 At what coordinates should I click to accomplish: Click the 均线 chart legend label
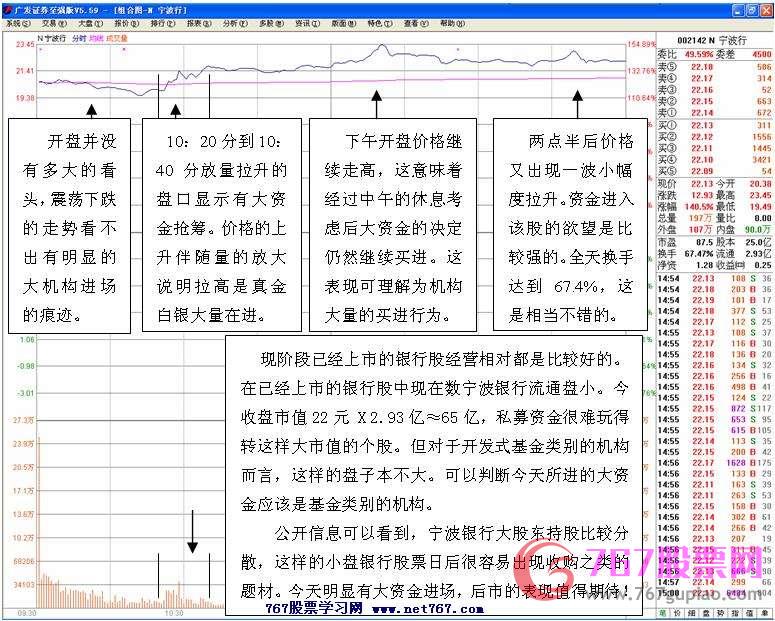click(x=96, y=38)
